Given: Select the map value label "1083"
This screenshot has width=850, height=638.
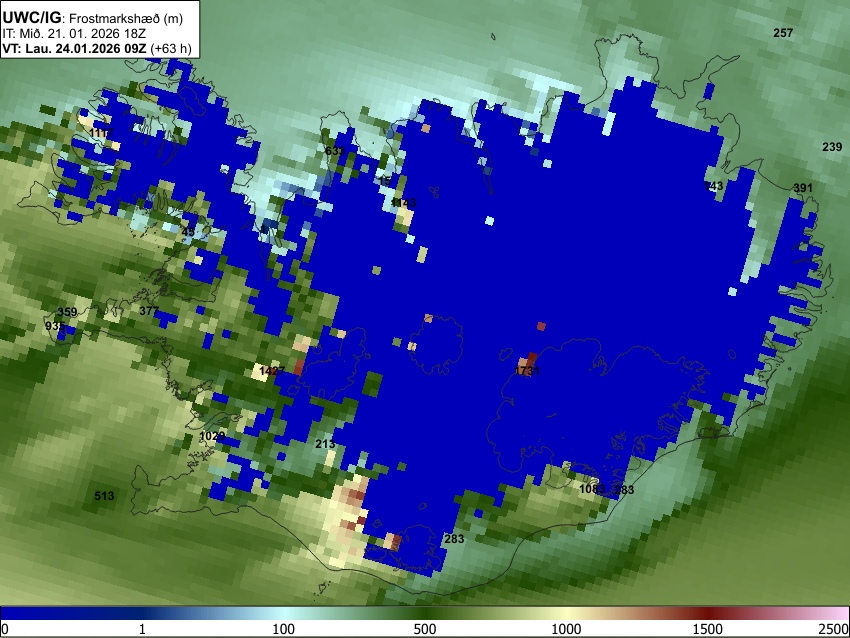Looking at the screenshot, I should tap(592, 489).
